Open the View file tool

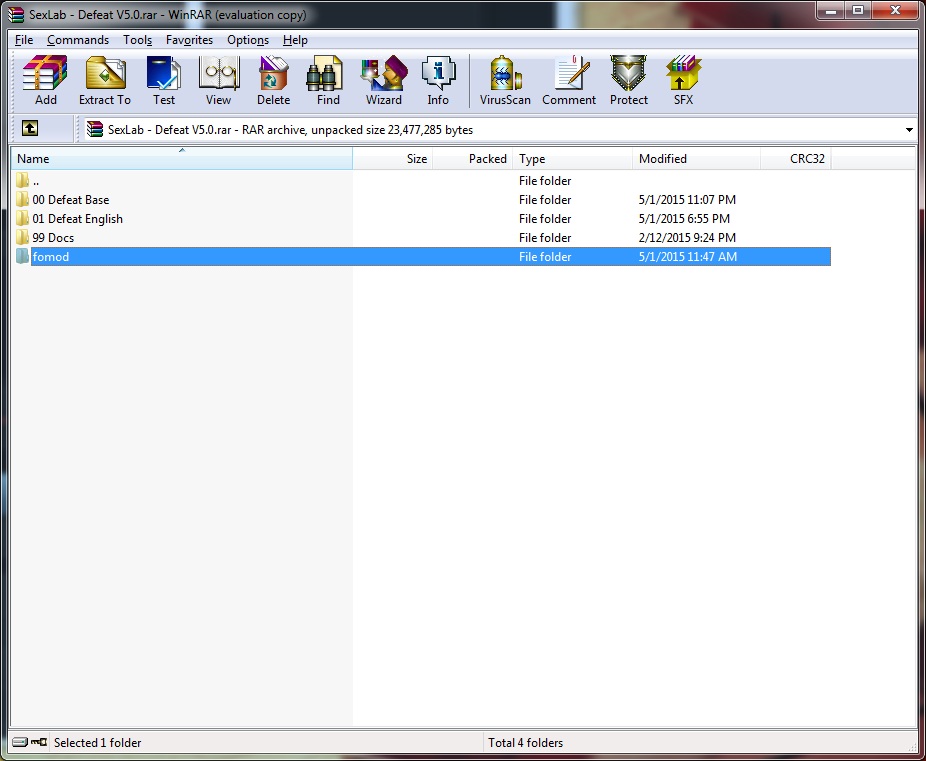pos(219,80)
